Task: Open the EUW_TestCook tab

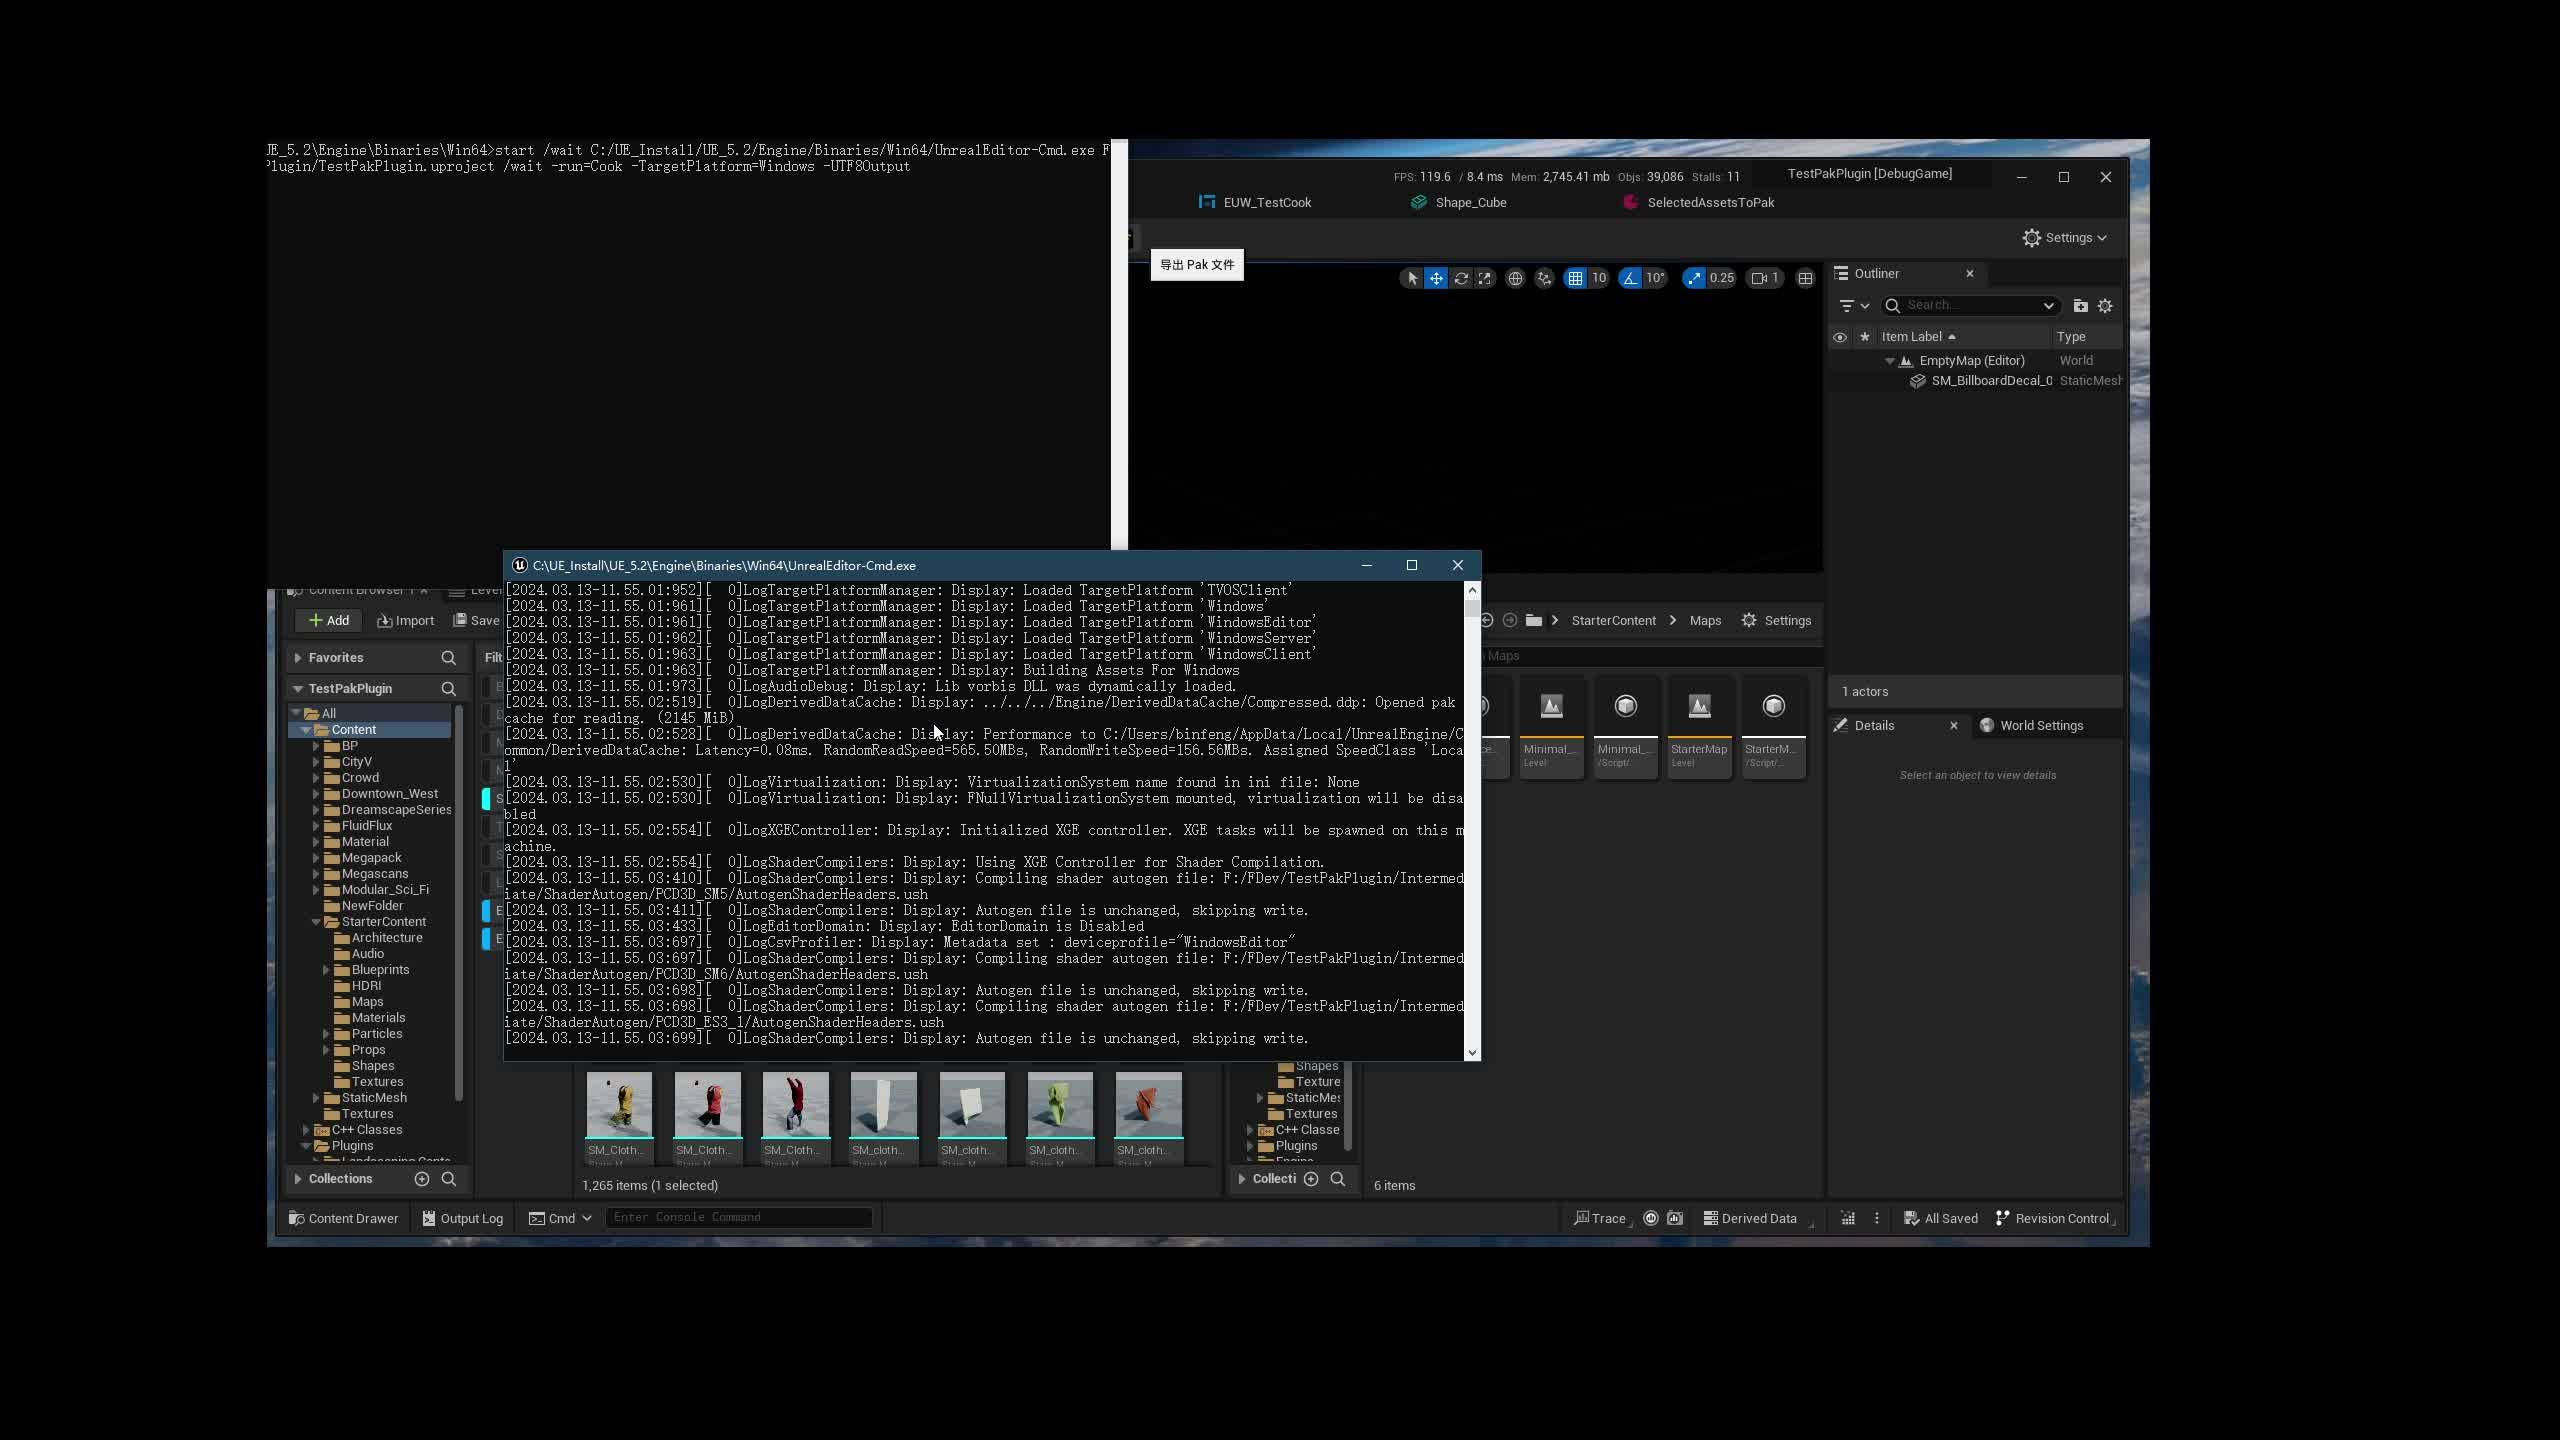Action: (1266, 203)
